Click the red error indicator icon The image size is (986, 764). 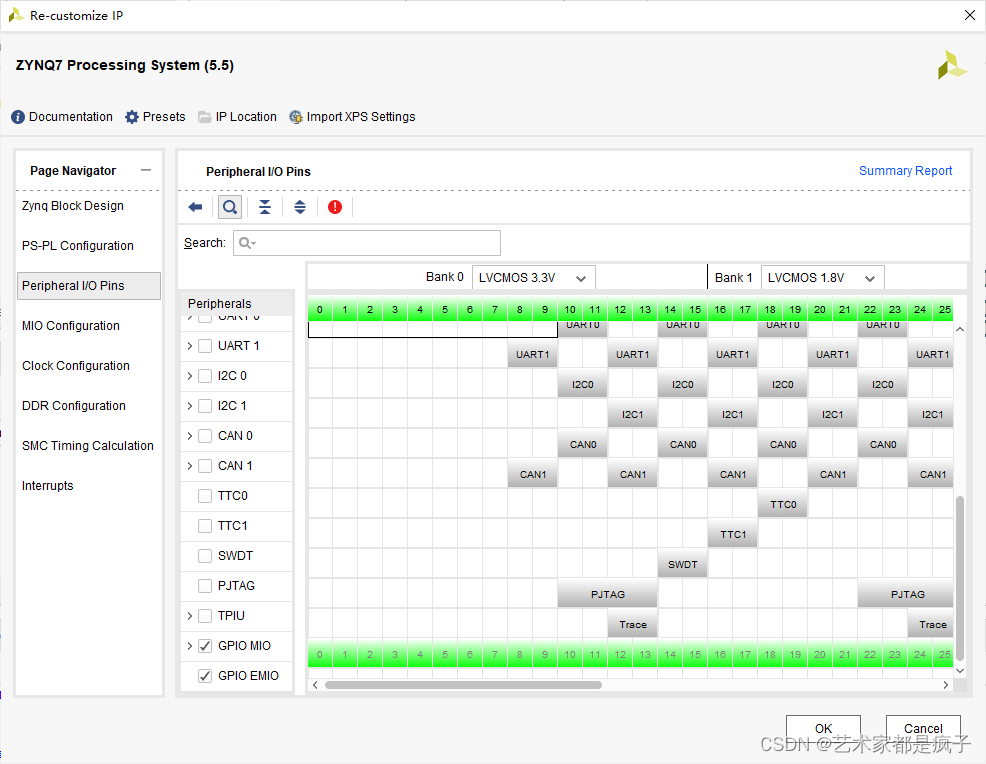click(x=335, y=207)
